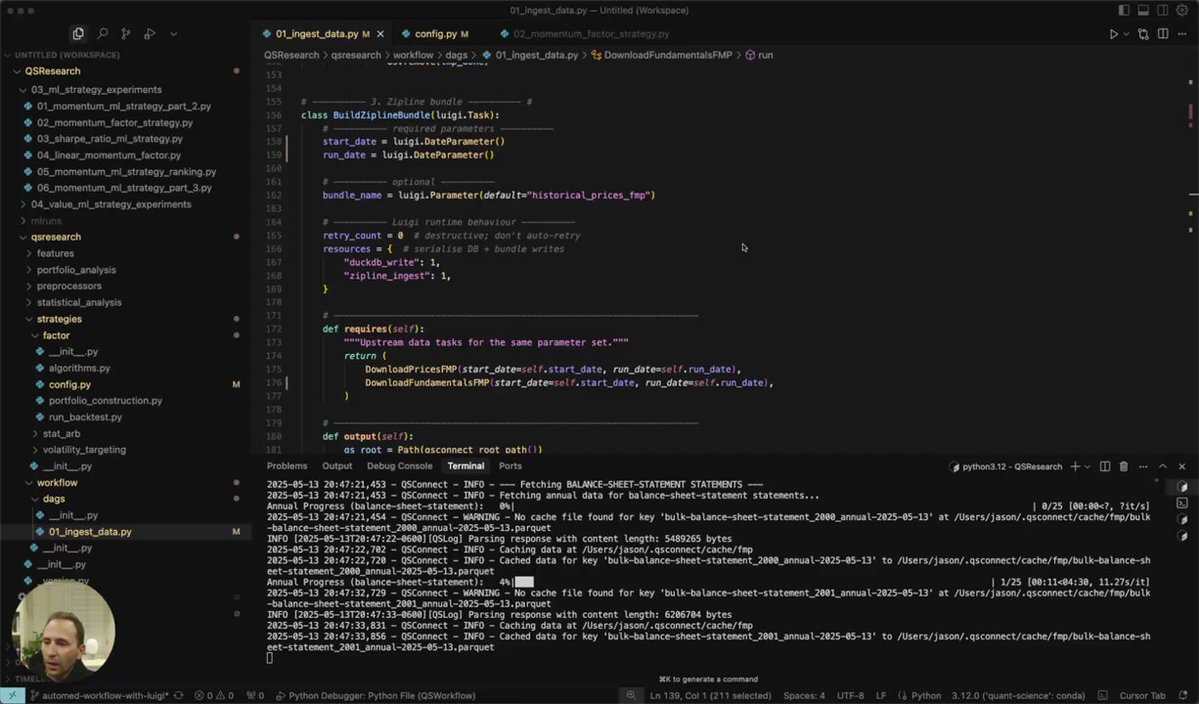
Task: Click the Run Python File play button
Action: point(1113,34)
